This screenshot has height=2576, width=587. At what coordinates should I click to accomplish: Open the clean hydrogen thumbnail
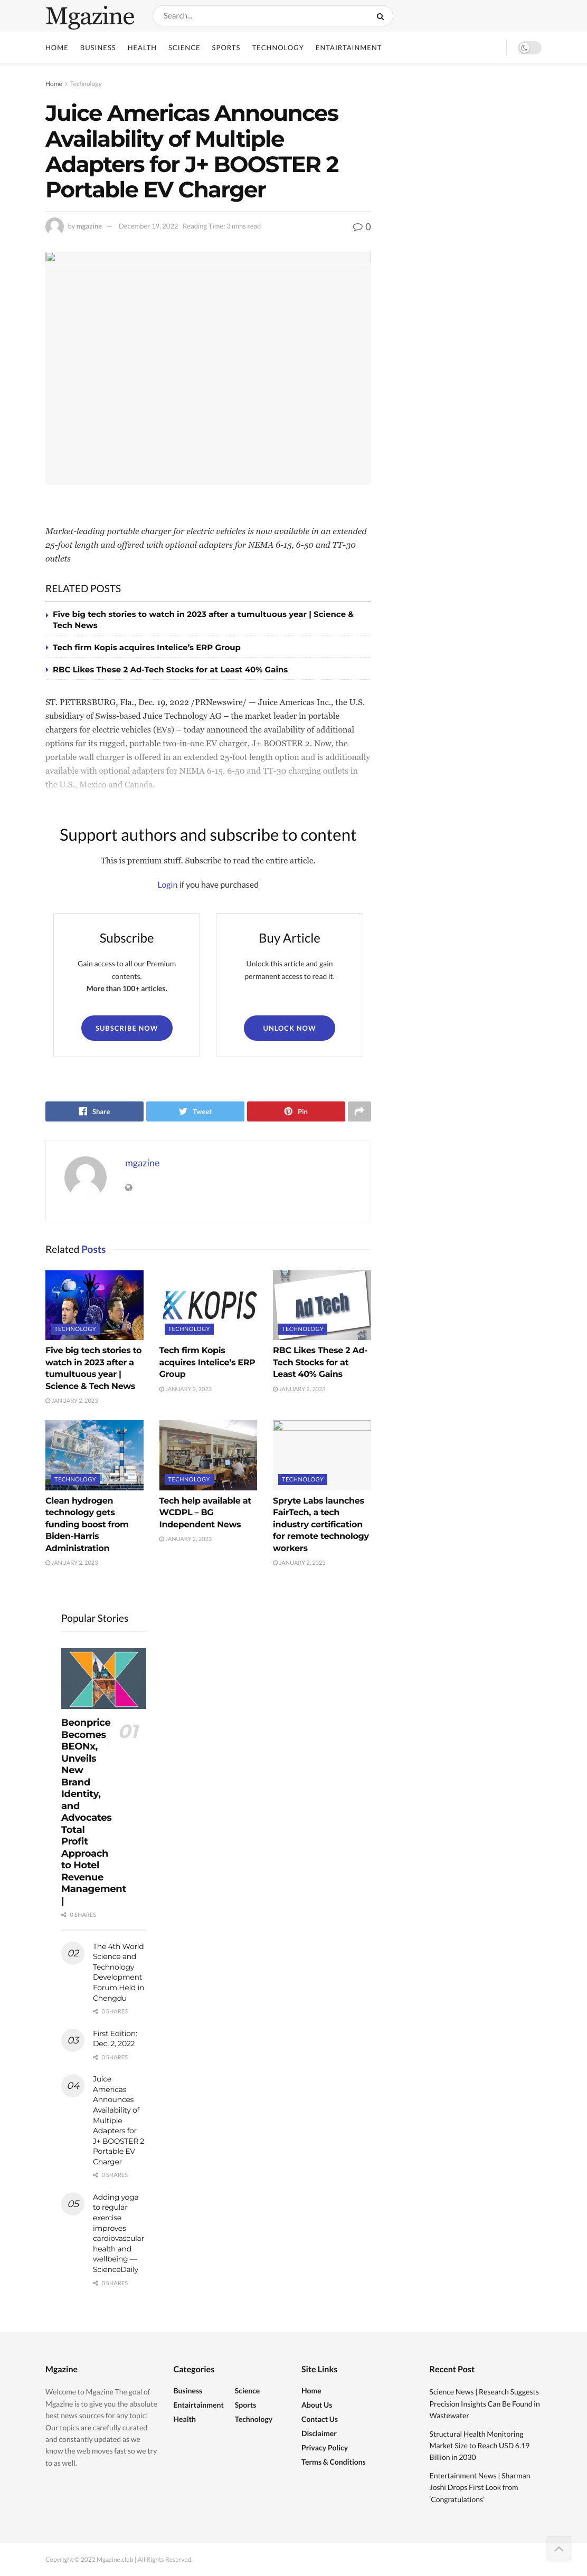point(94,1455)
